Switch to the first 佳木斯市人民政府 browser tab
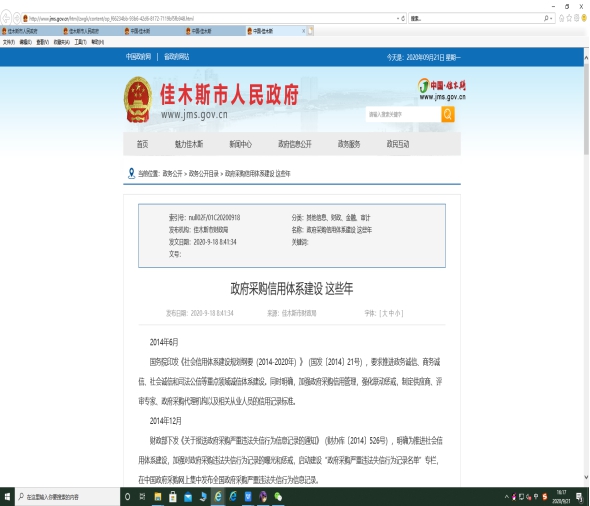This screenshot has width=590, height=506. 21,31
